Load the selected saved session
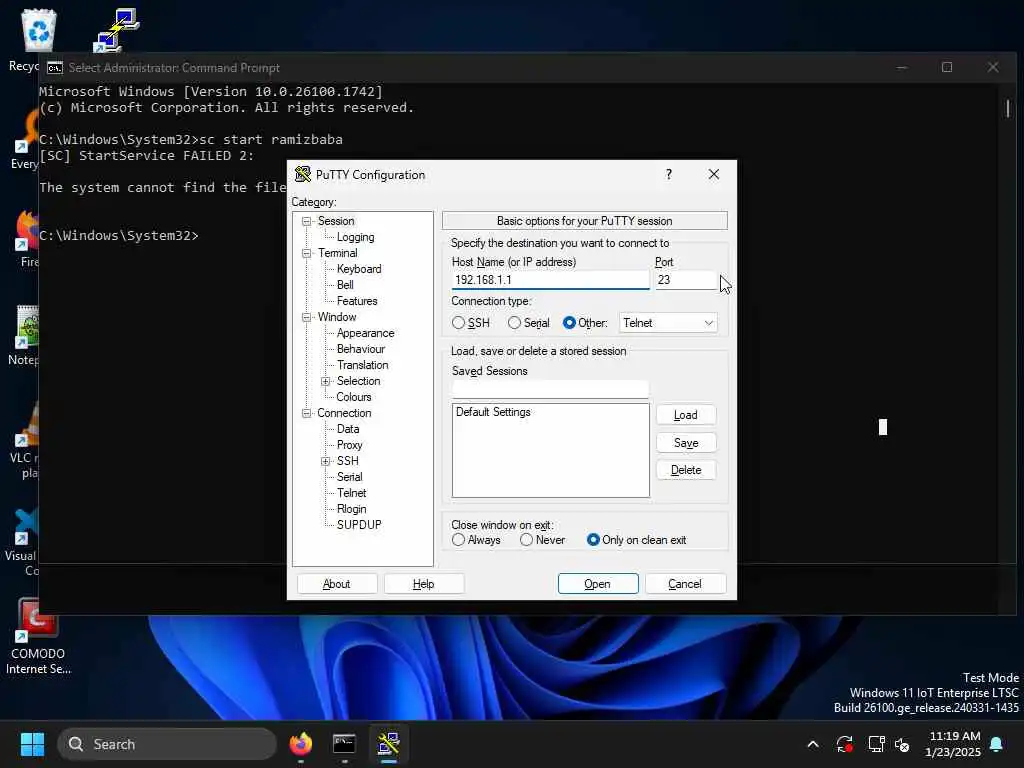1024x768 pixels. [686, 415]
